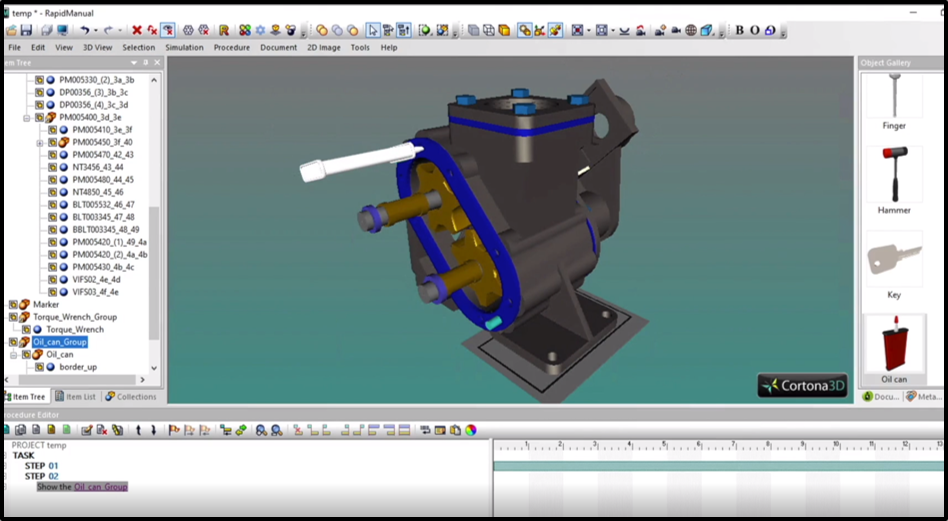948x521 pixels.
Task: Click the O icon next to bold B
Action: click(x=755, y=30)
